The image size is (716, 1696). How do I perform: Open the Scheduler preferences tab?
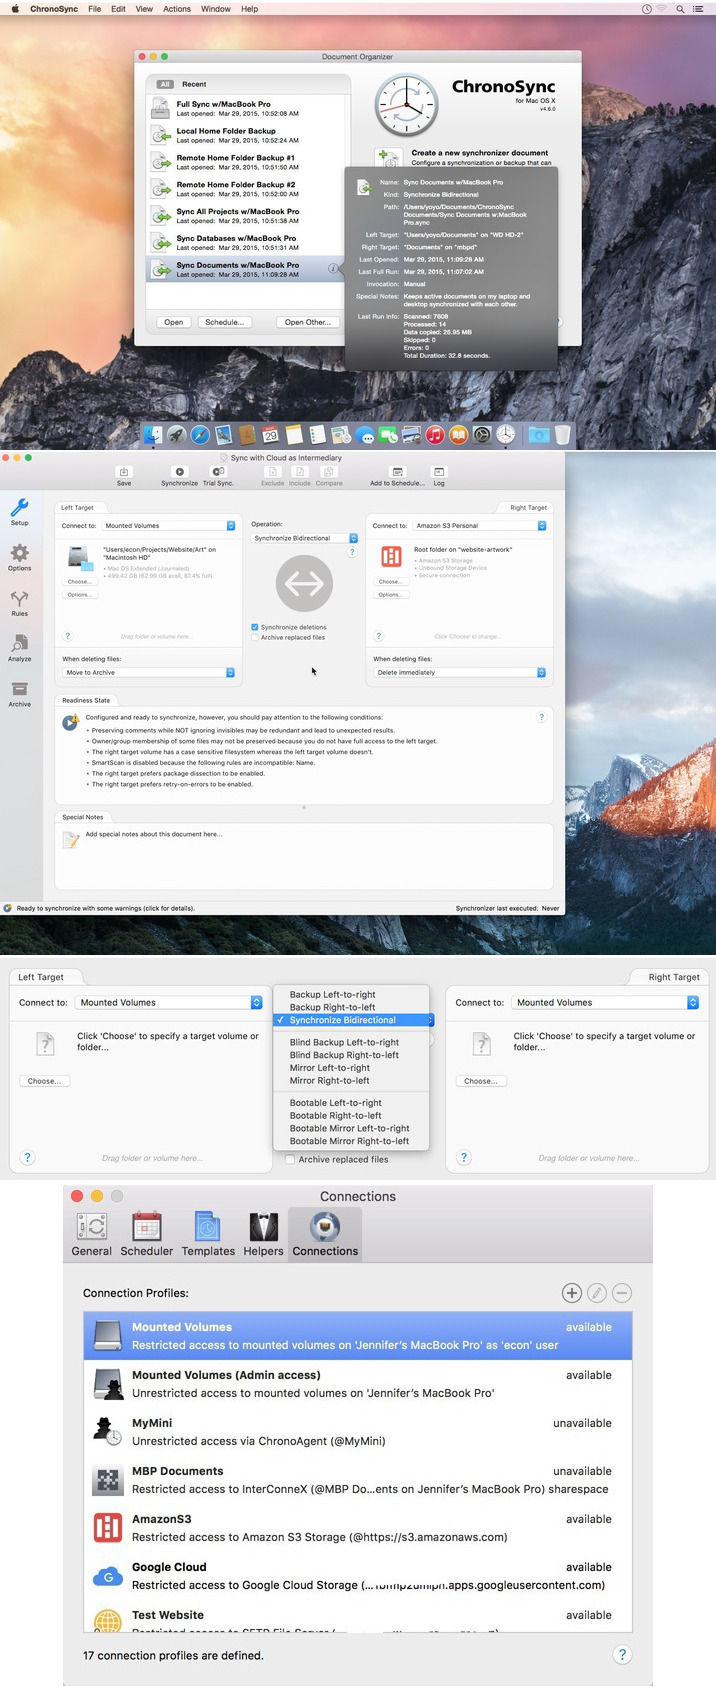(x=146, y=1234)
